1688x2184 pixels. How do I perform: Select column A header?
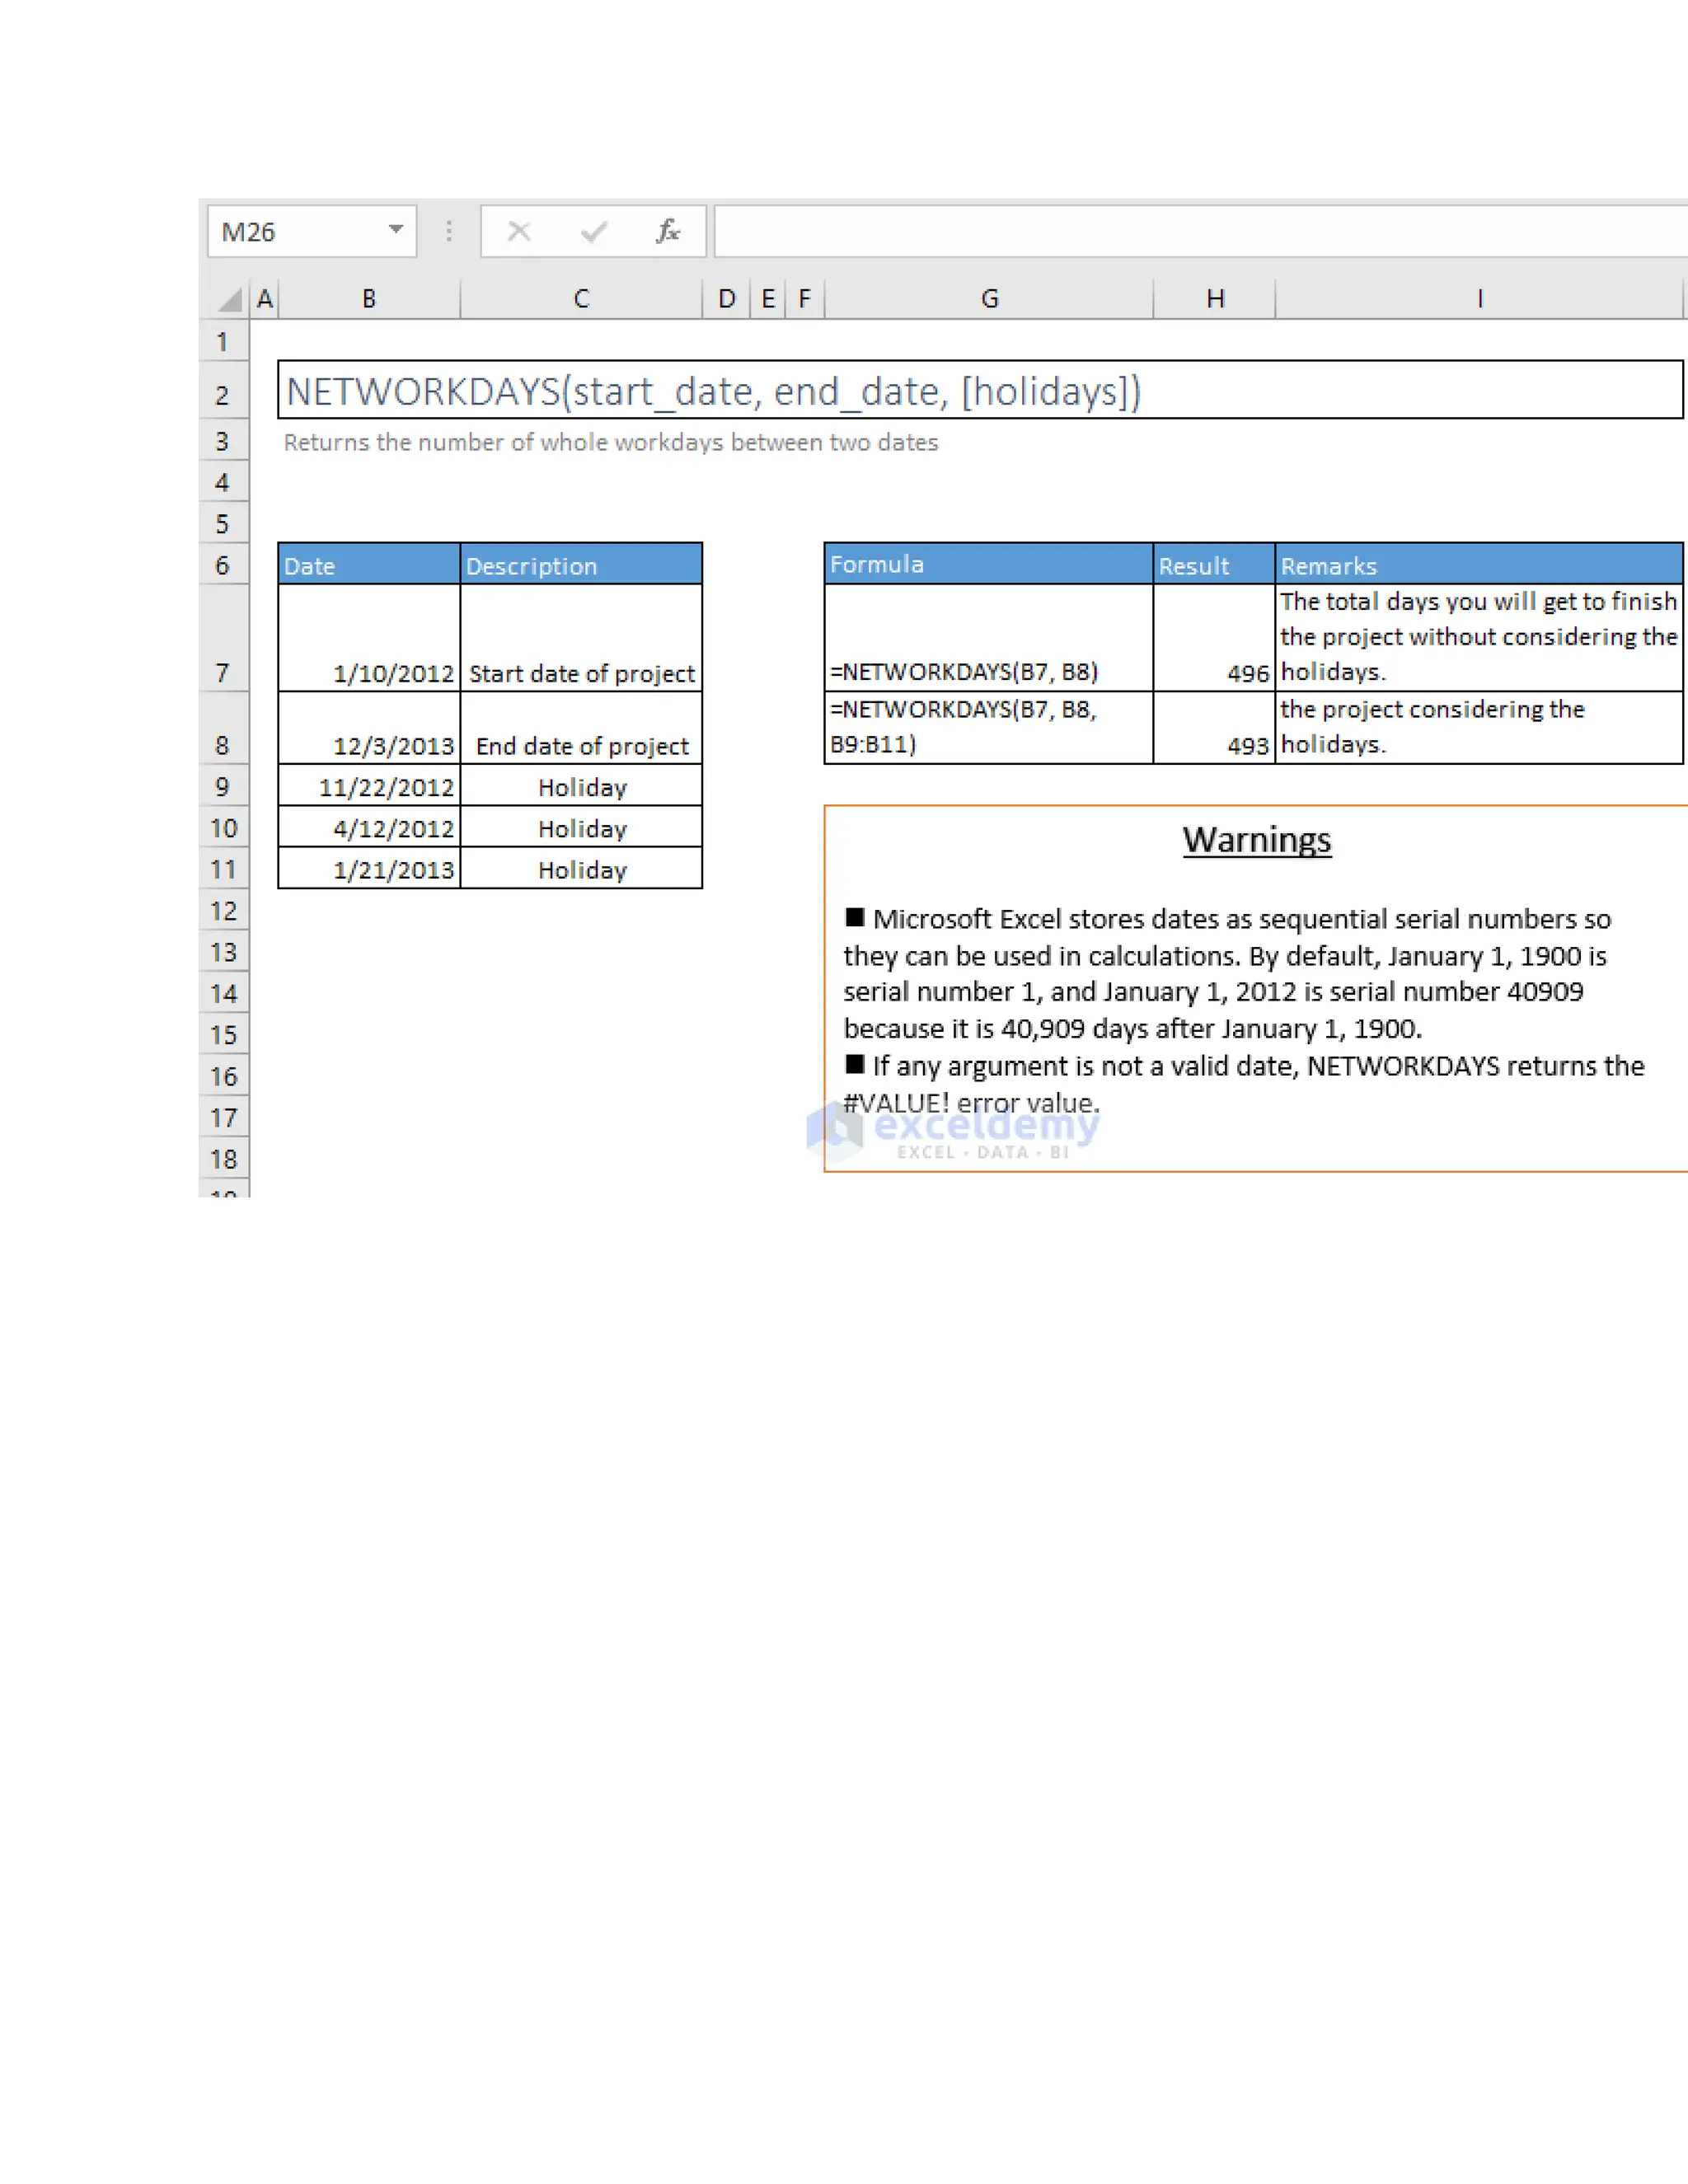[x=264, y=299]
